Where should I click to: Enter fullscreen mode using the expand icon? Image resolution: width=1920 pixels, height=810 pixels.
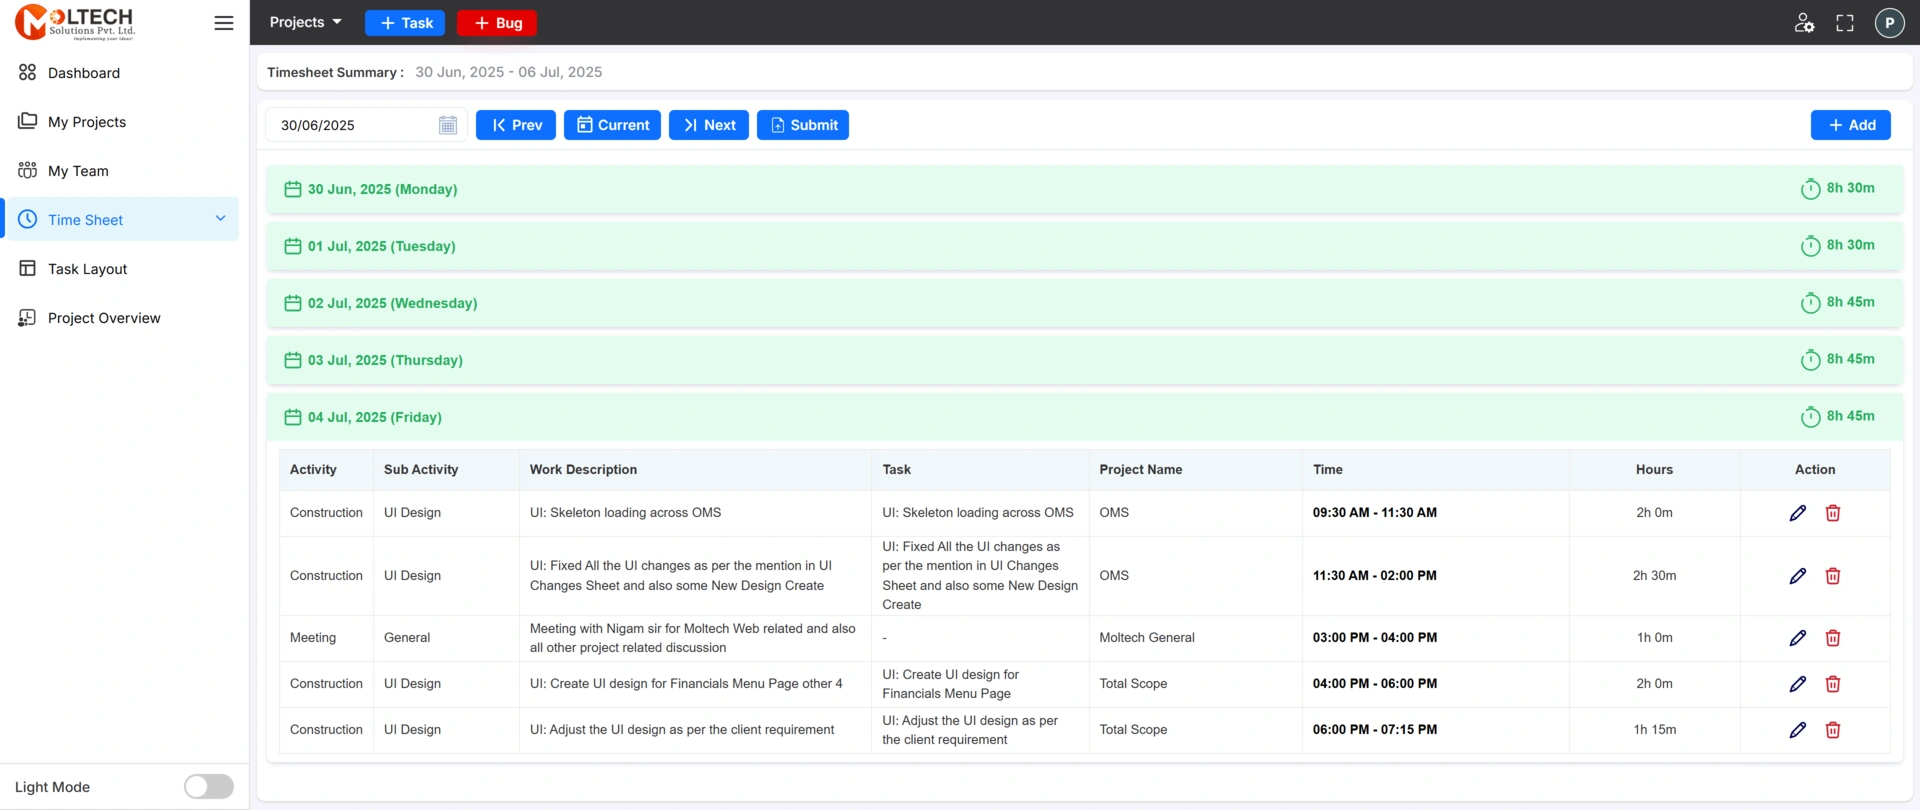click(1845, 23)
